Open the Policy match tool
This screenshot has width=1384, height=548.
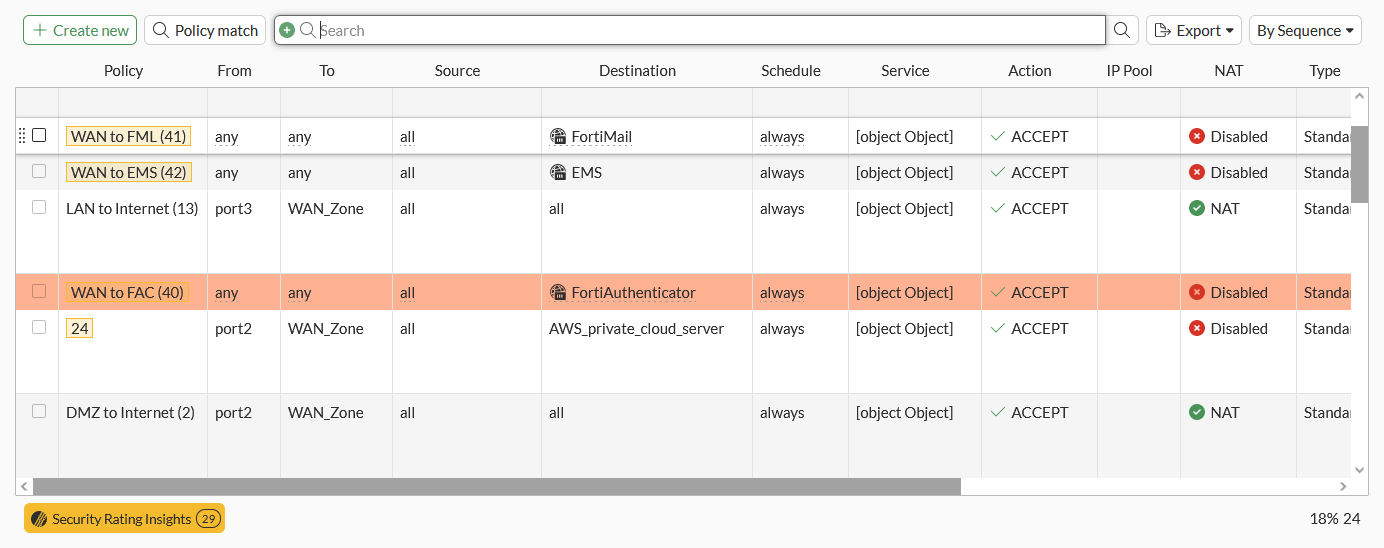click(205, 30)
